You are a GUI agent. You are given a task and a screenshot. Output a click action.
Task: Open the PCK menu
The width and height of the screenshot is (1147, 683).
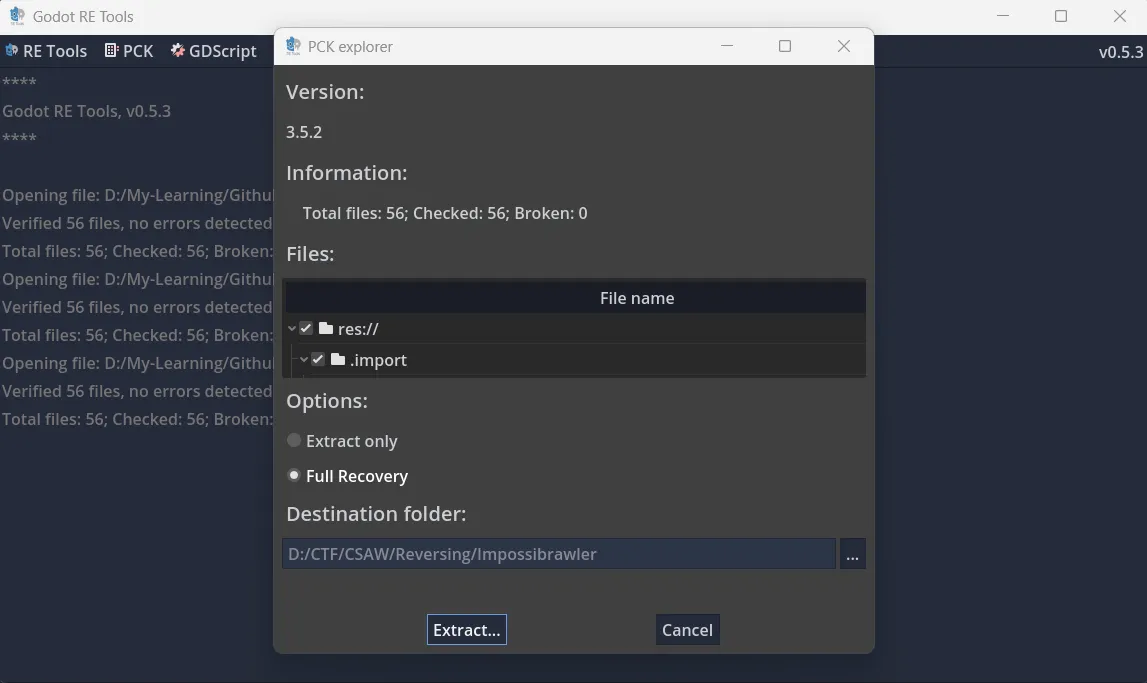tap(129, 51)
